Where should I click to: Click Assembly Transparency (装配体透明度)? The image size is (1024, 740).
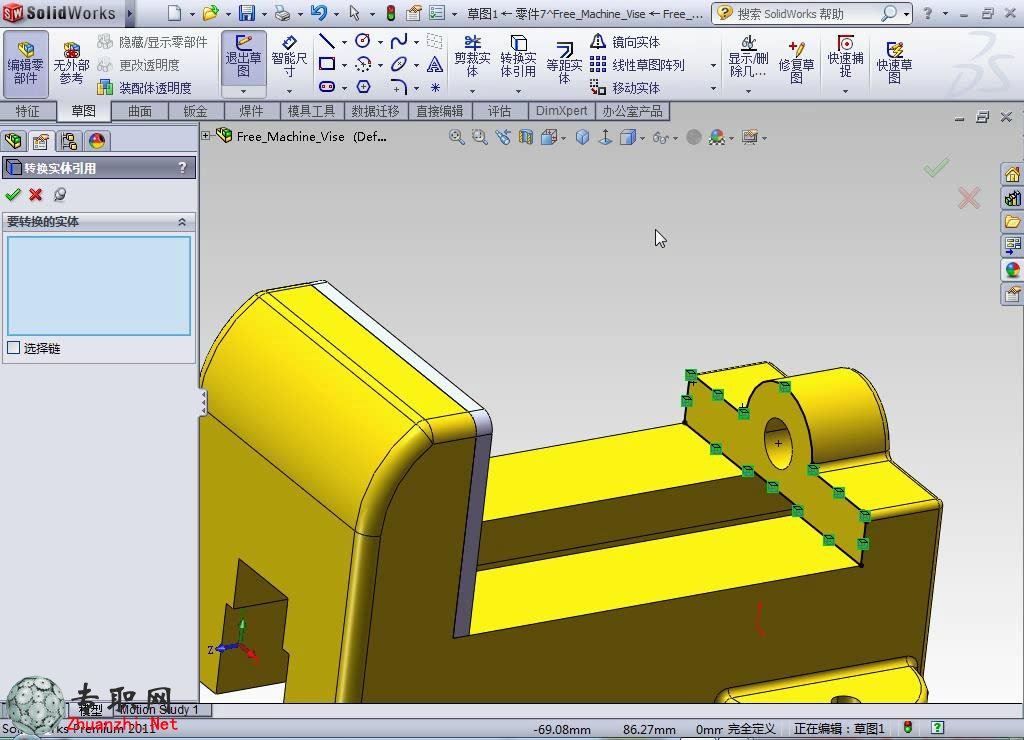144,88
